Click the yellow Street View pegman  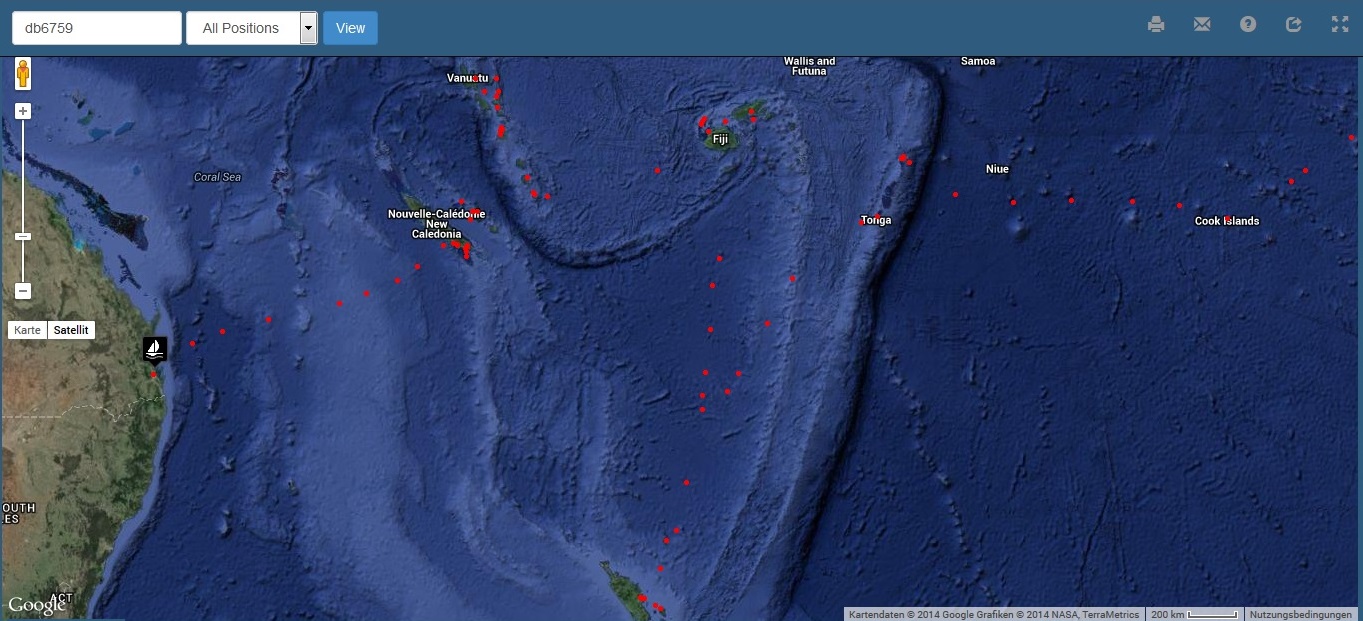23,74
